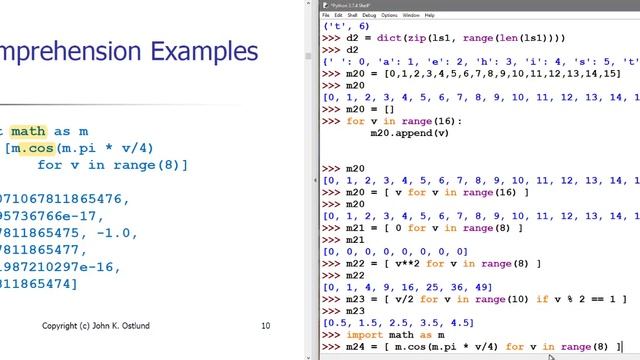Open the Debug menu

369,15
